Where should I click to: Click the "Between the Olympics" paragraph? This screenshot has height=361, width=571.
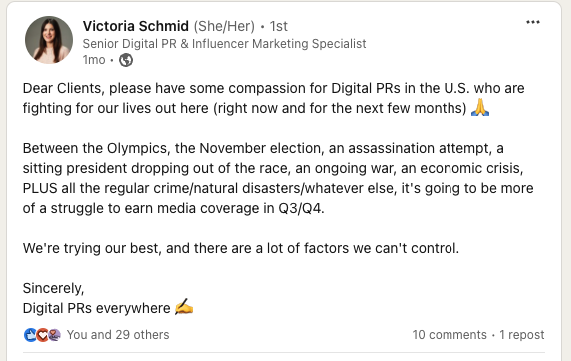[x=278, y=178]
